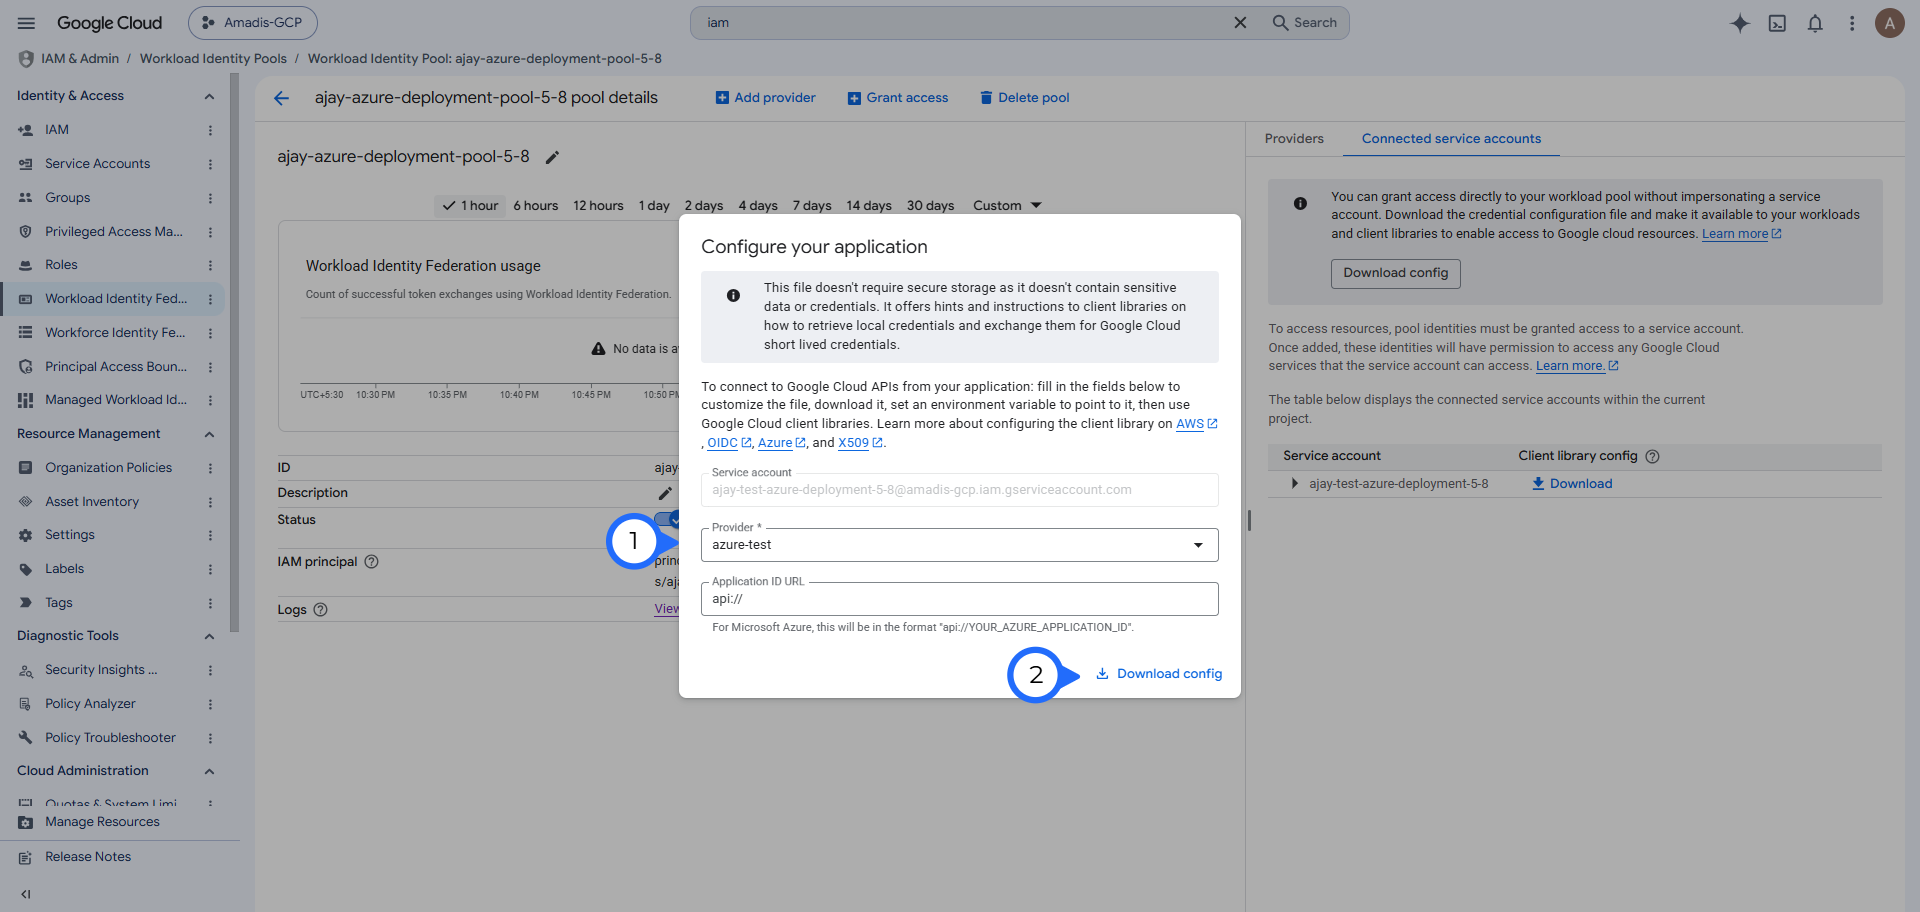1920x912 pixels.
Task: Show help for Client library config
Action: pos(1652,456)
